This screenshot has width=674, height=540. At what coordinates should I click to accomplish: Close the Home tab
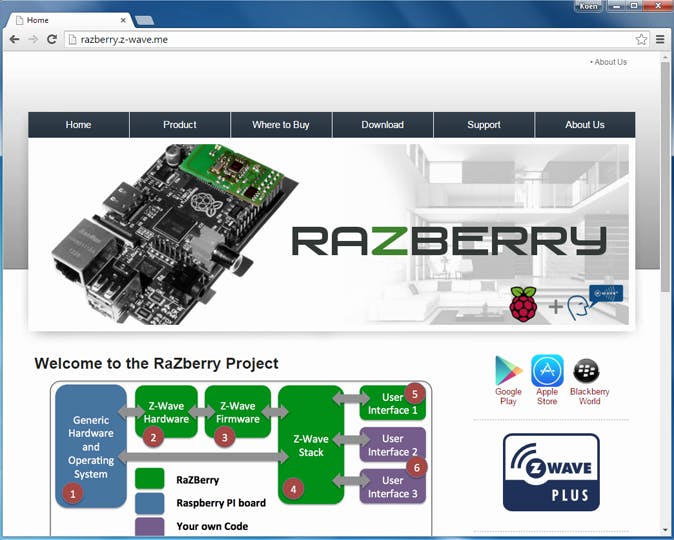tap(123, 20)
